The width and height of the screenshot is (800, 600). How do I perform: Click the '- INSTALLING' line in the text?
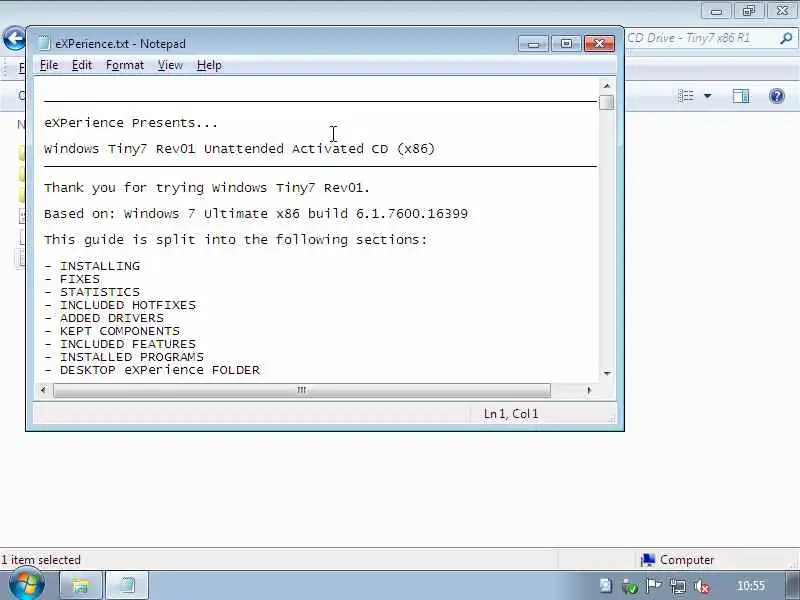(x=92, y=266)
